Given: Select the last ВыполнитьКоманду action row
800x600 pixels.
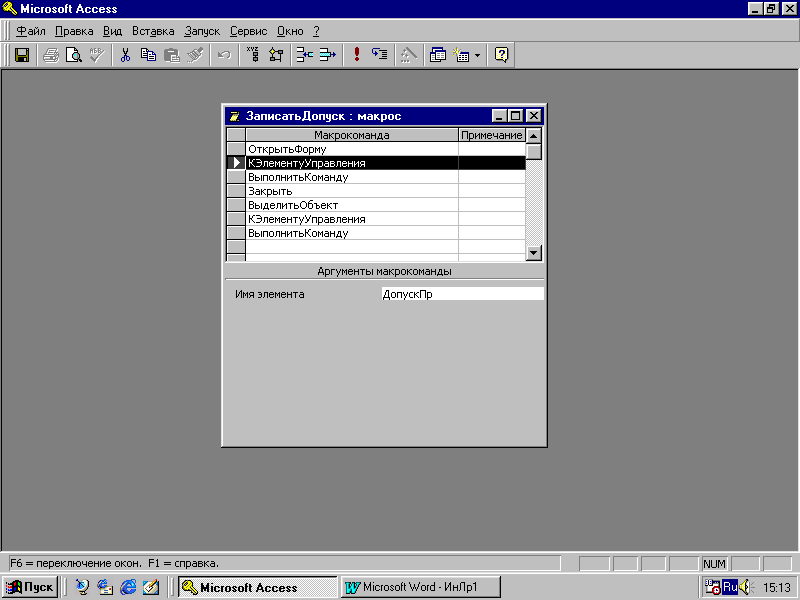Looking at the screenshot, I should [352, 233].
